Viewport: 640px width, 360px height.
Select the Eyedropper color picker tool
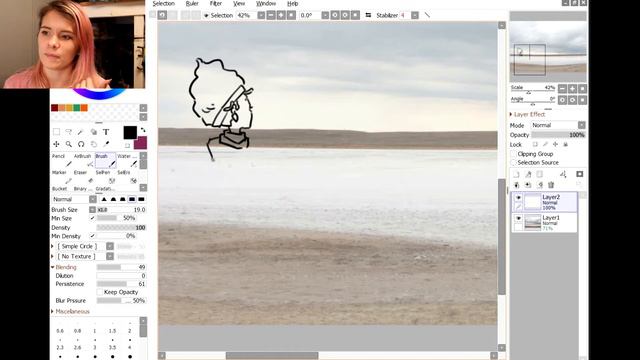106,144
